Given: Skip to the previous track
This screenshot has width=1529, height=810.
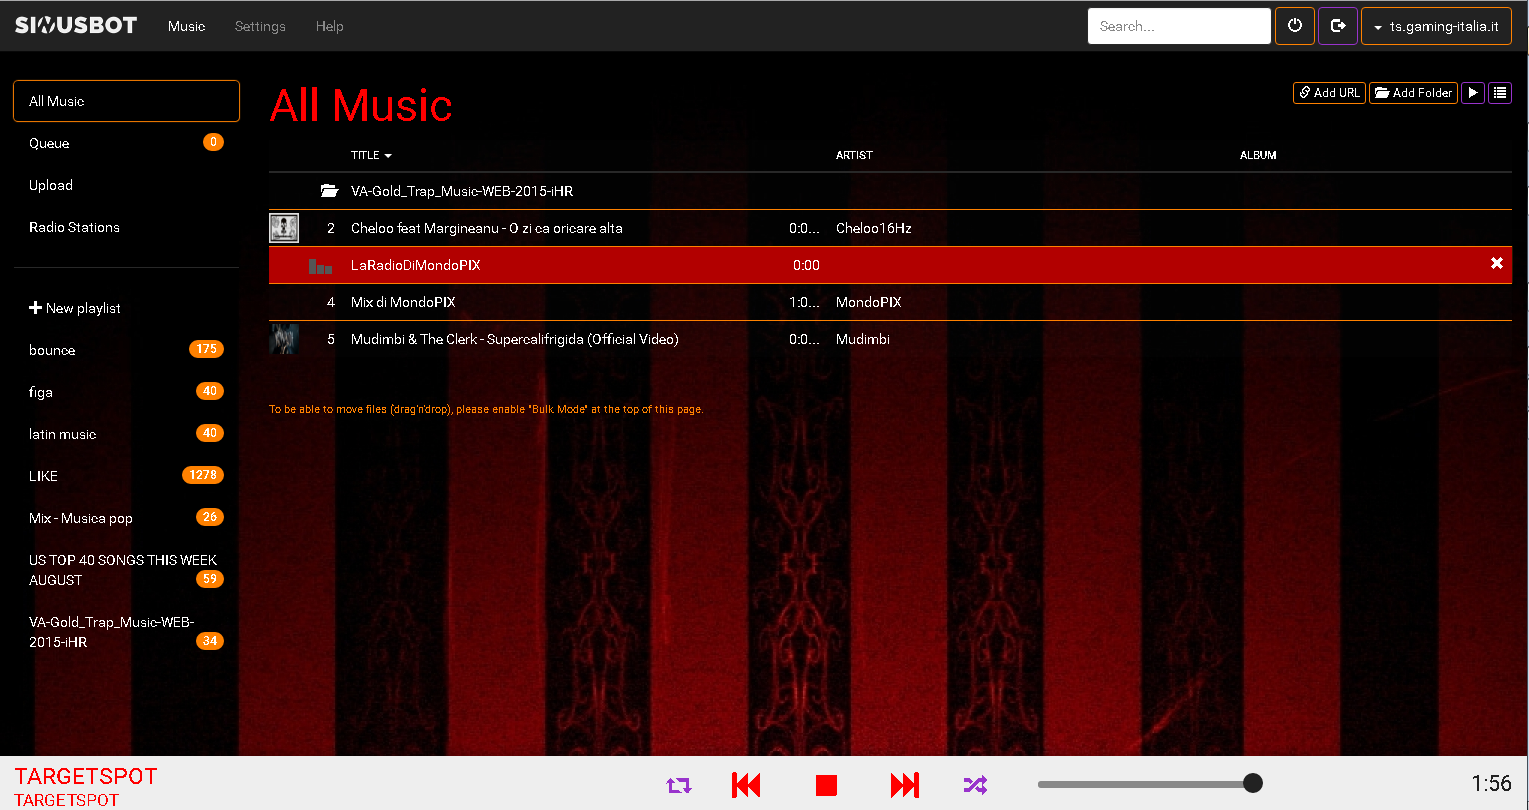Looking at the screenshot, I should pos(746,785).
